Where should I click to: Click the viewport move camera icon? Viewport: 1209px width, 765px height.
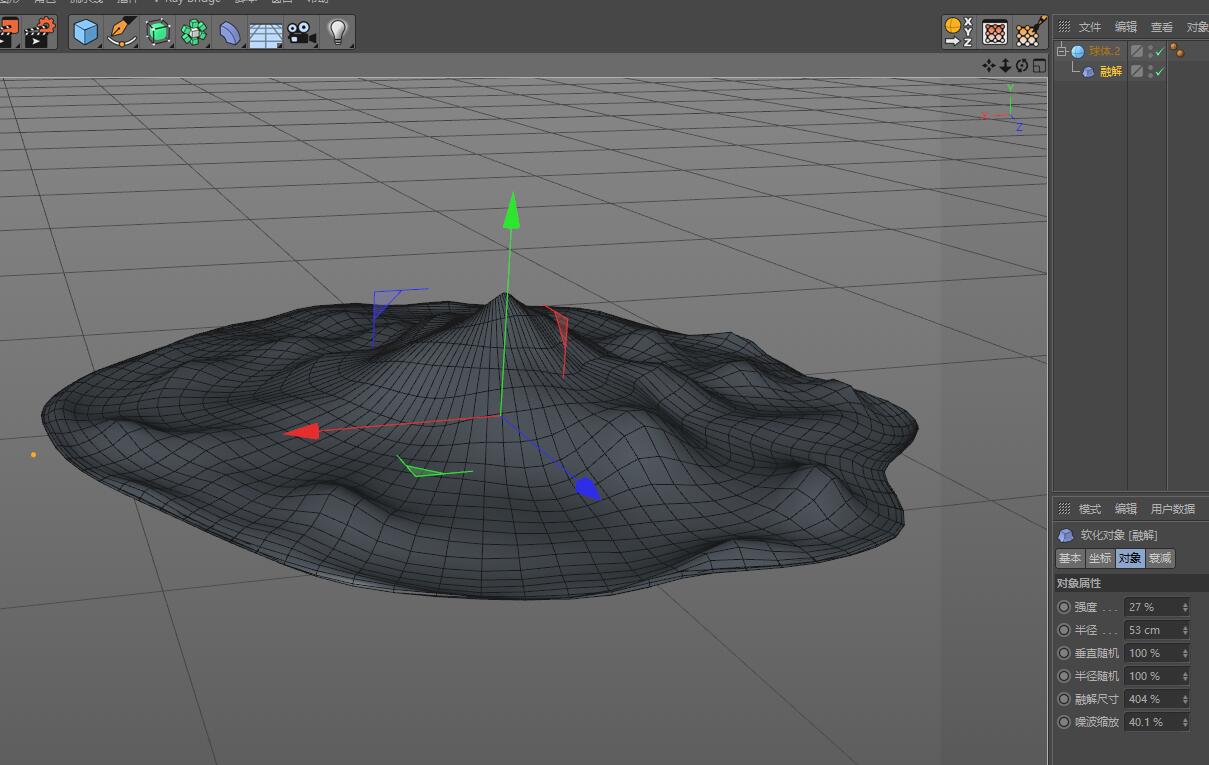pyautogui.click(x=989, y=66)
